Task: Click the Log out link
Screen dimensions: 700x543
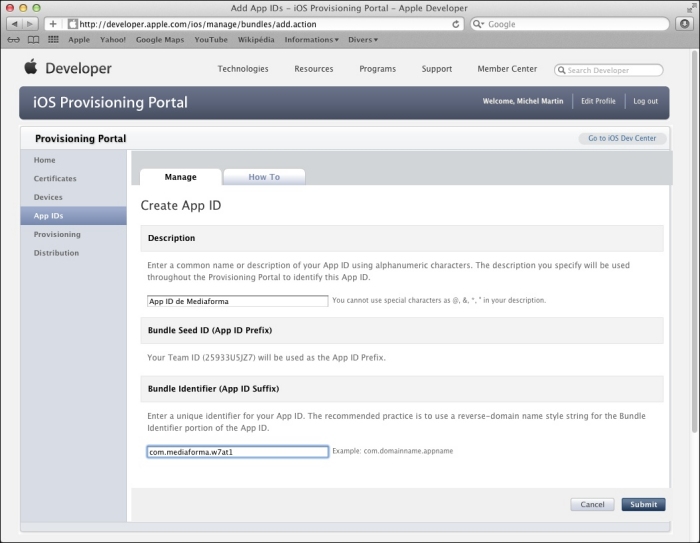Action: pyautogui.click(x=645, y=101)
